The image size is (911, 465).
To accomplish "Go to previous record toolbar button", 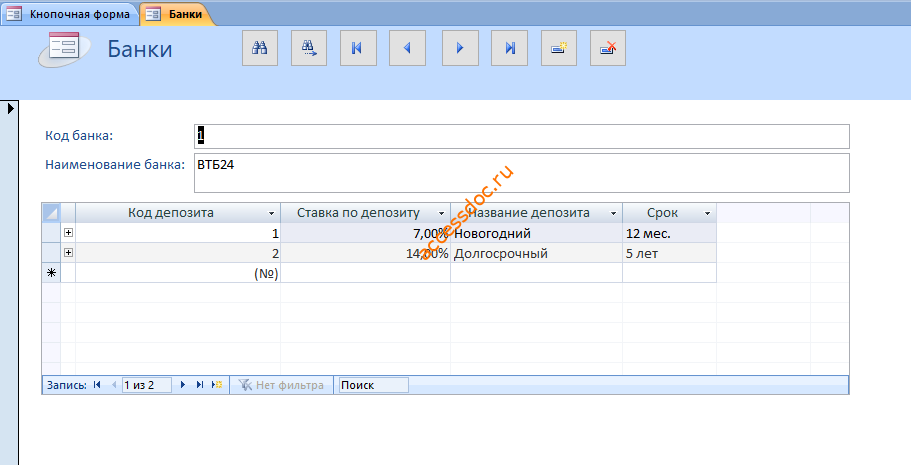I will click(407, 48).
